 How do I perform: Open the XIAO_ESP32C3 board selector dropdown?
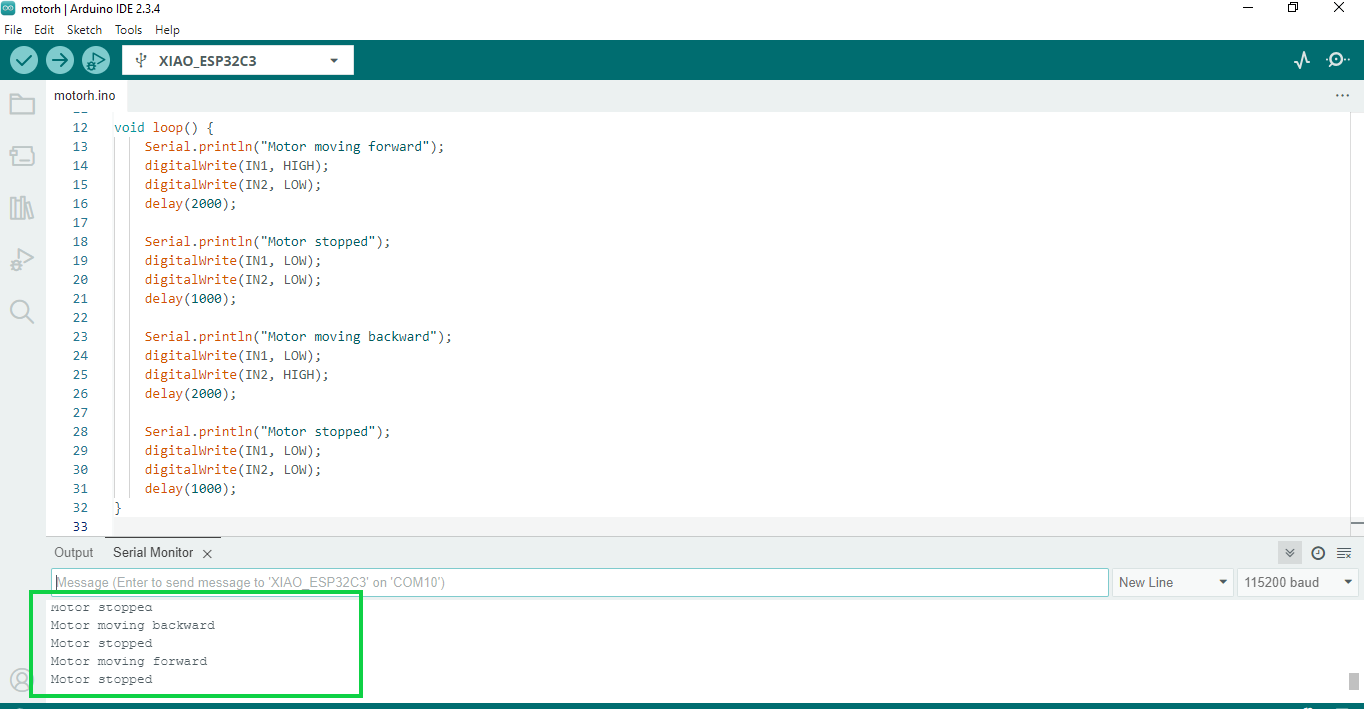pos(238,61)
